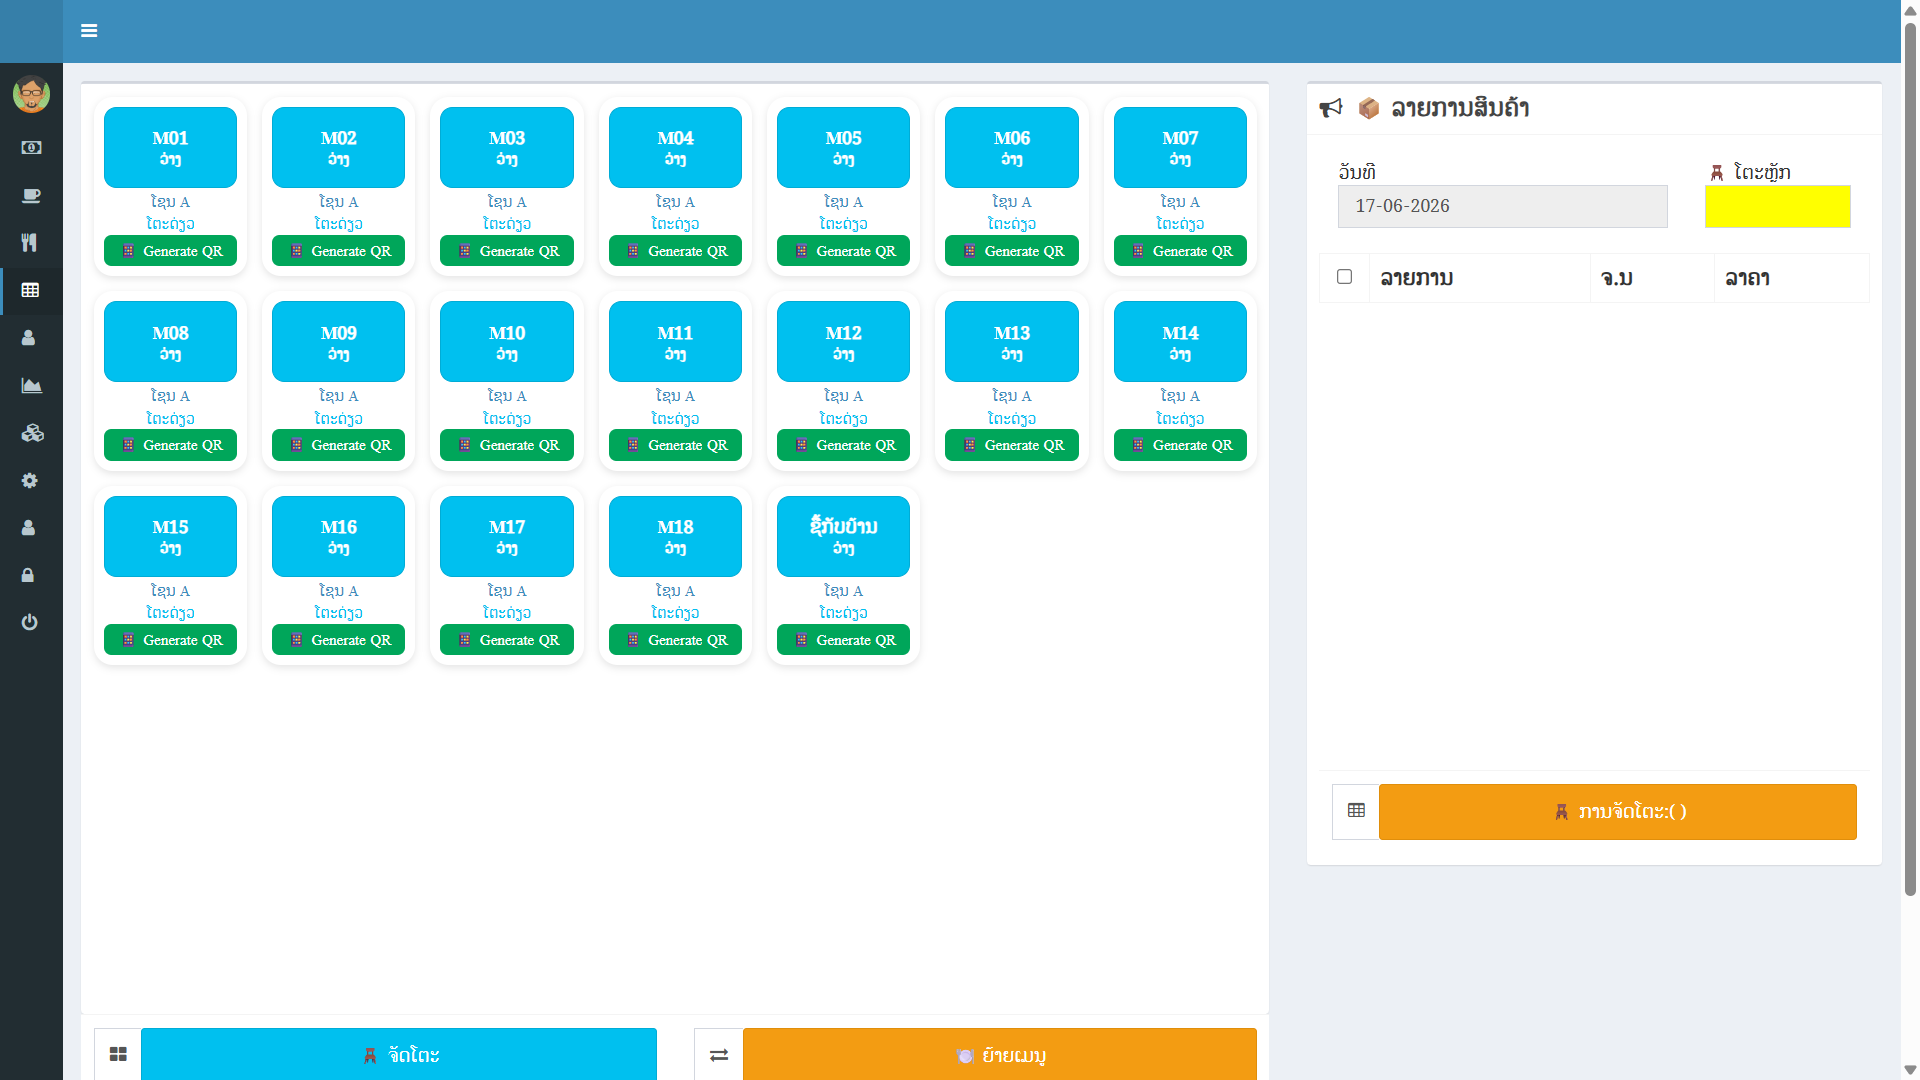The image size is (1920, 1080).
Task: Open the area chart sidebar icon
Action: point(31,385)
